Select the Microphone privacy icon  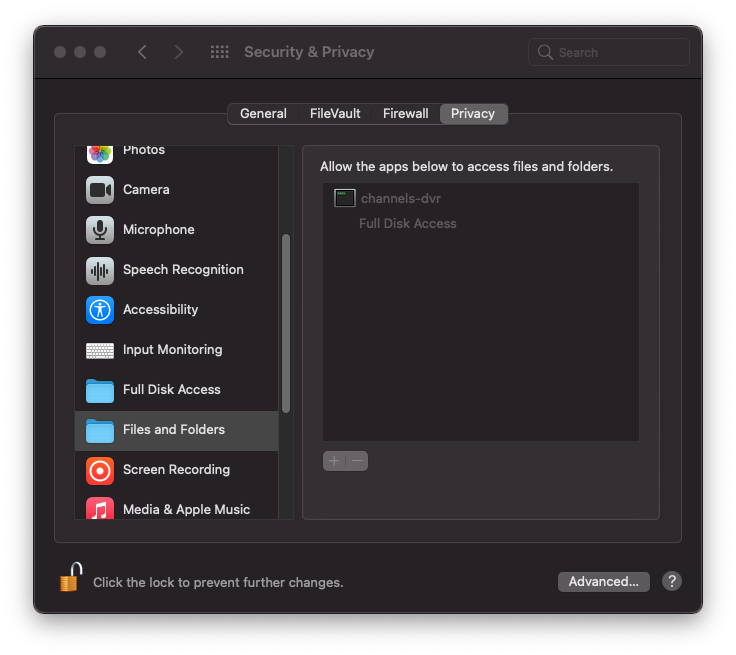100,230
